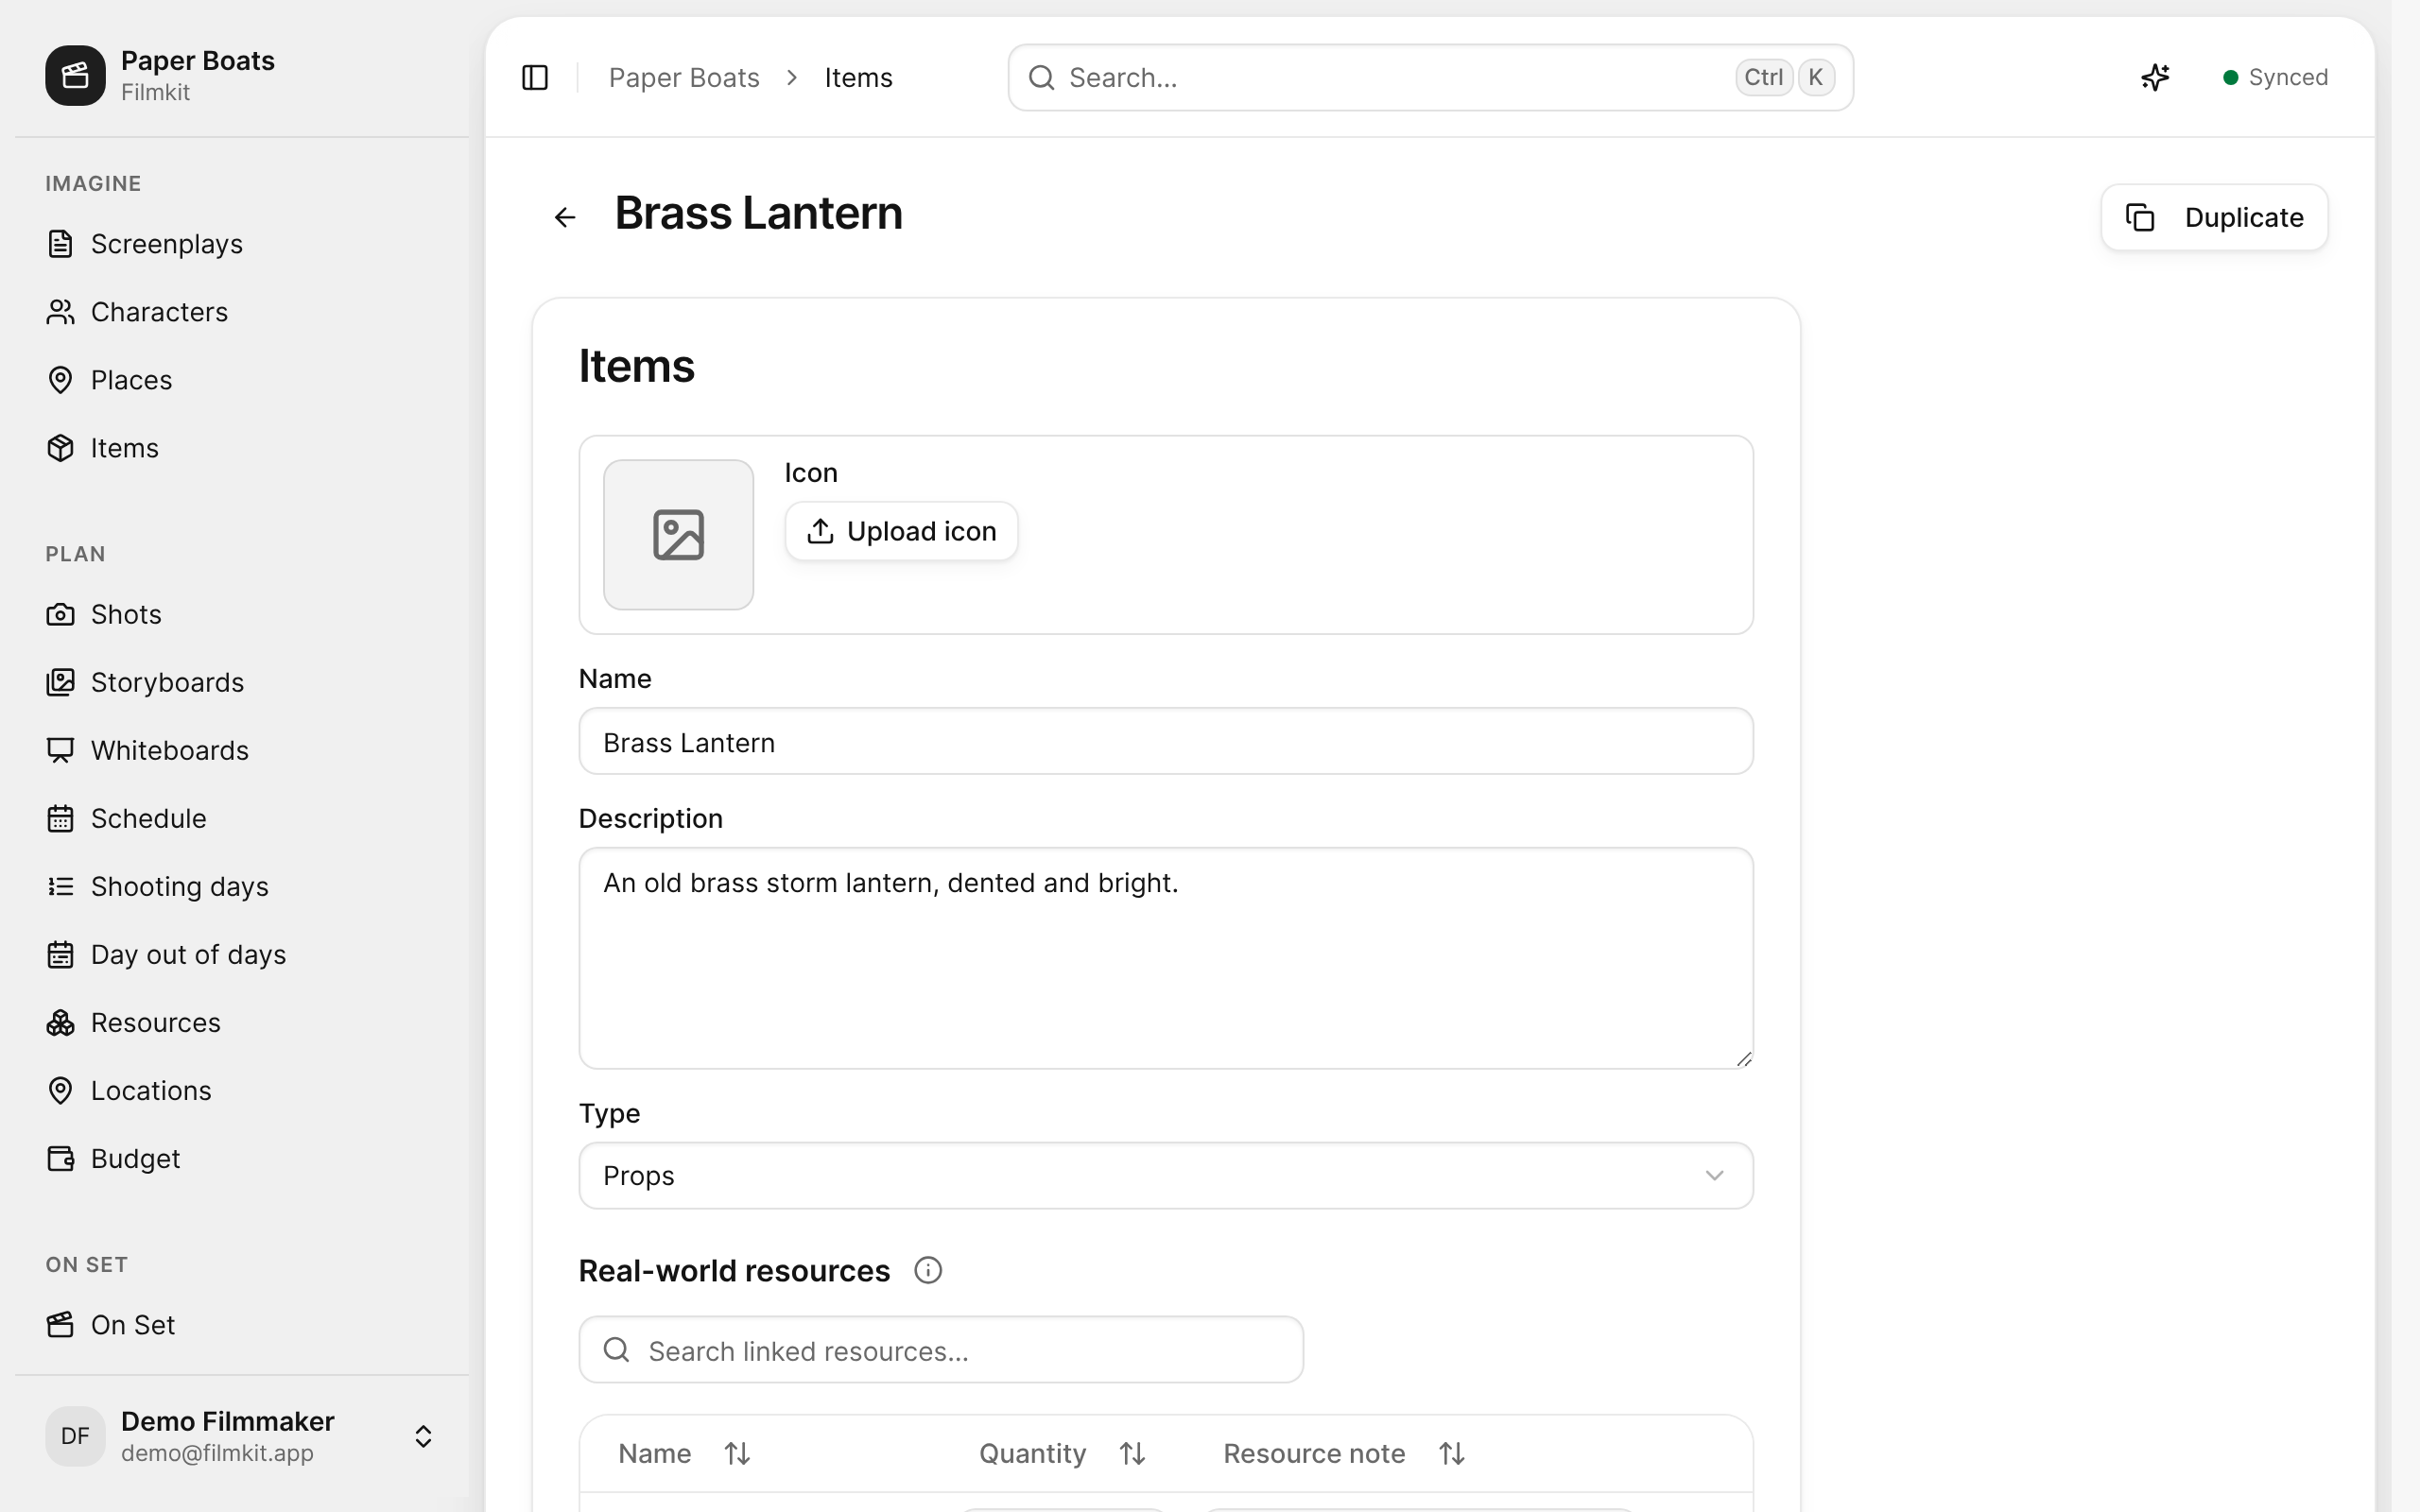Click the Upload icon button
Viewport: 2420px width, 1512px height.
[x=901, y=531]
